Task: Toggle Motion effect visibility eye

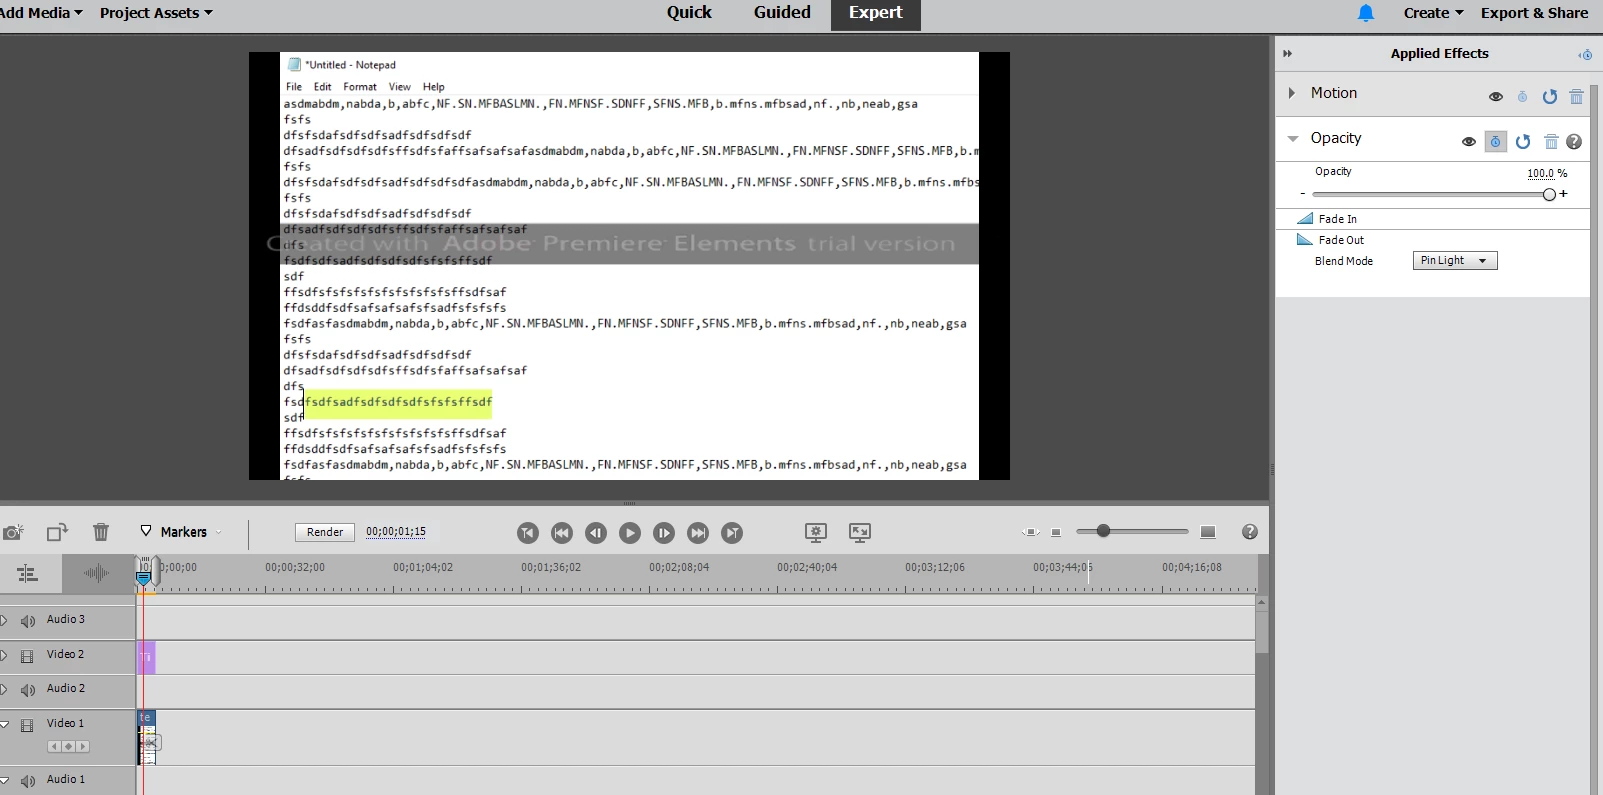Action: point(1496,97)
